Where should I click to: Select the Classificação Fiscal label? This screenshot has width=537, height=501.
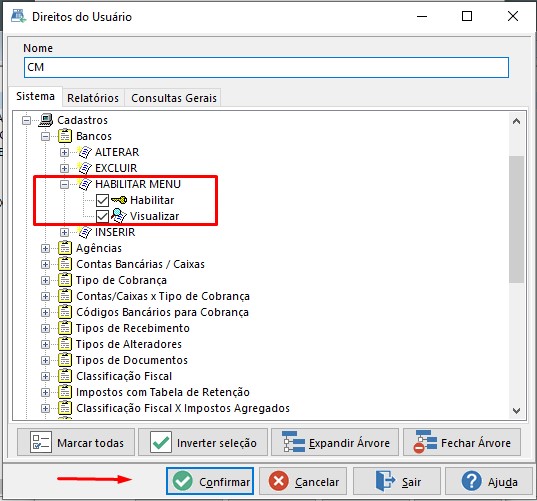pyautogui.click(x=124, y=376)
